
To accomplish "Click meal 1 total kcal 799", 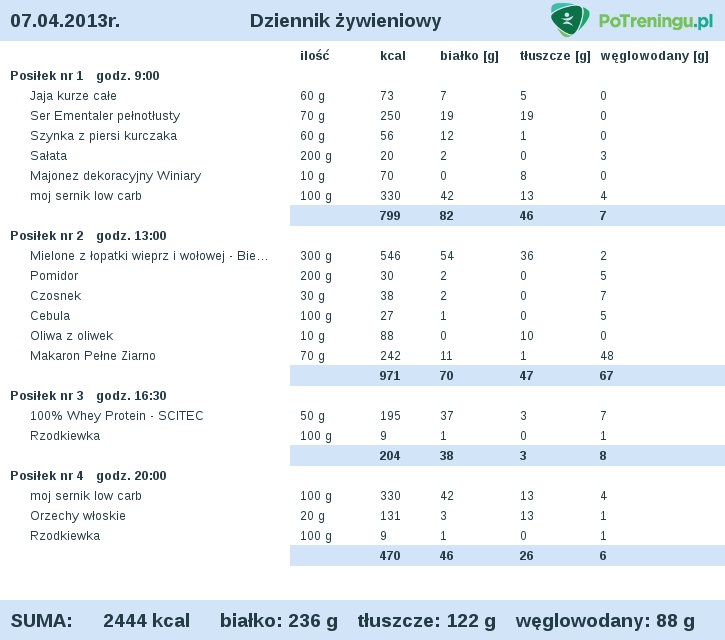I will click(x=390, y=216).
